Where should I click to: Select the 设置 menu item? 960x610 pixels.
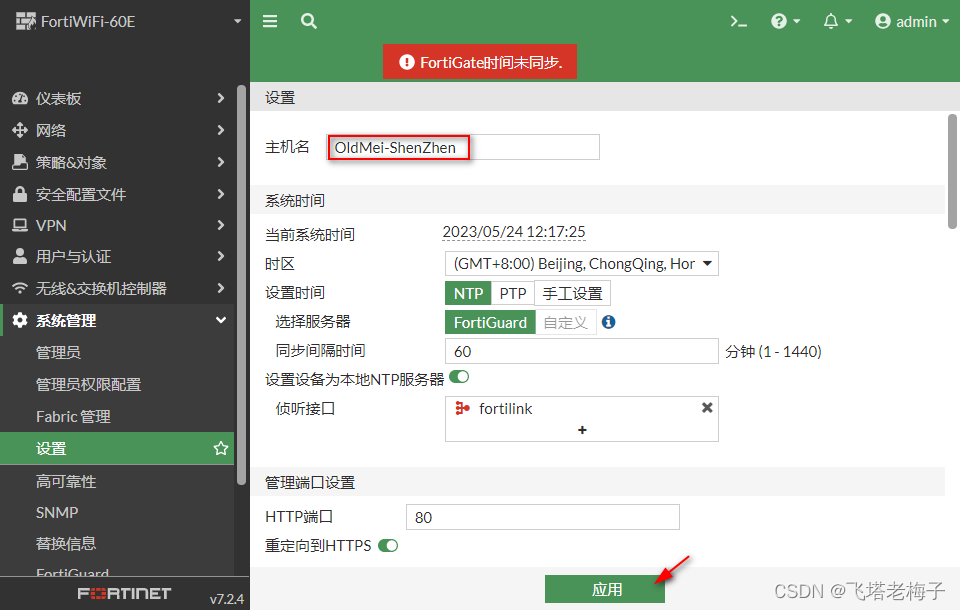[x=117, y=448]
